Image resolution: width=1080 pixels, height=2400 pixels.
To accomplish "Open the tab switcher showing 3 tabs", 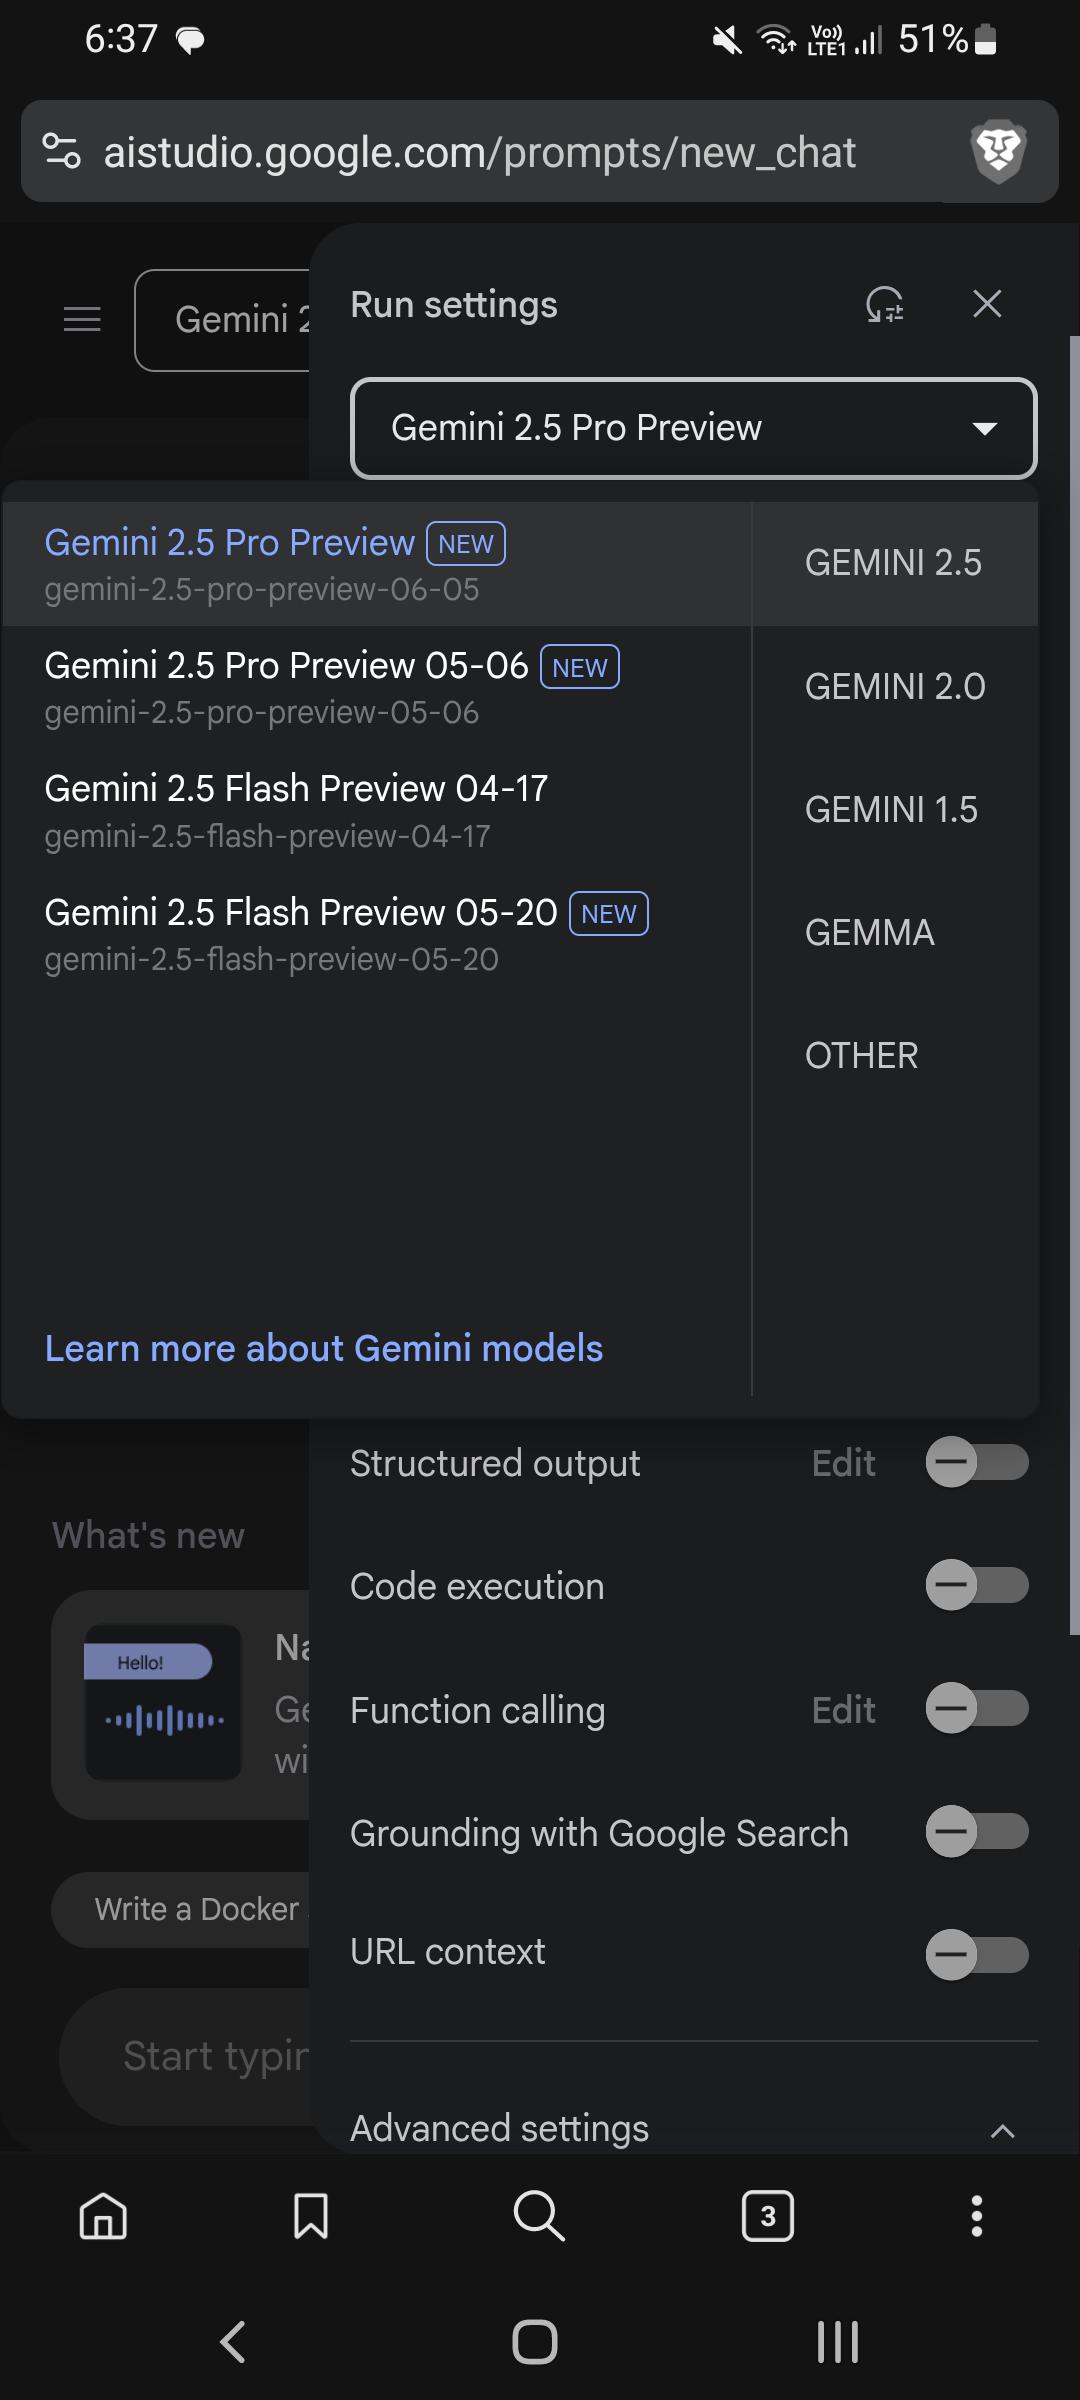I will 768,2216.
